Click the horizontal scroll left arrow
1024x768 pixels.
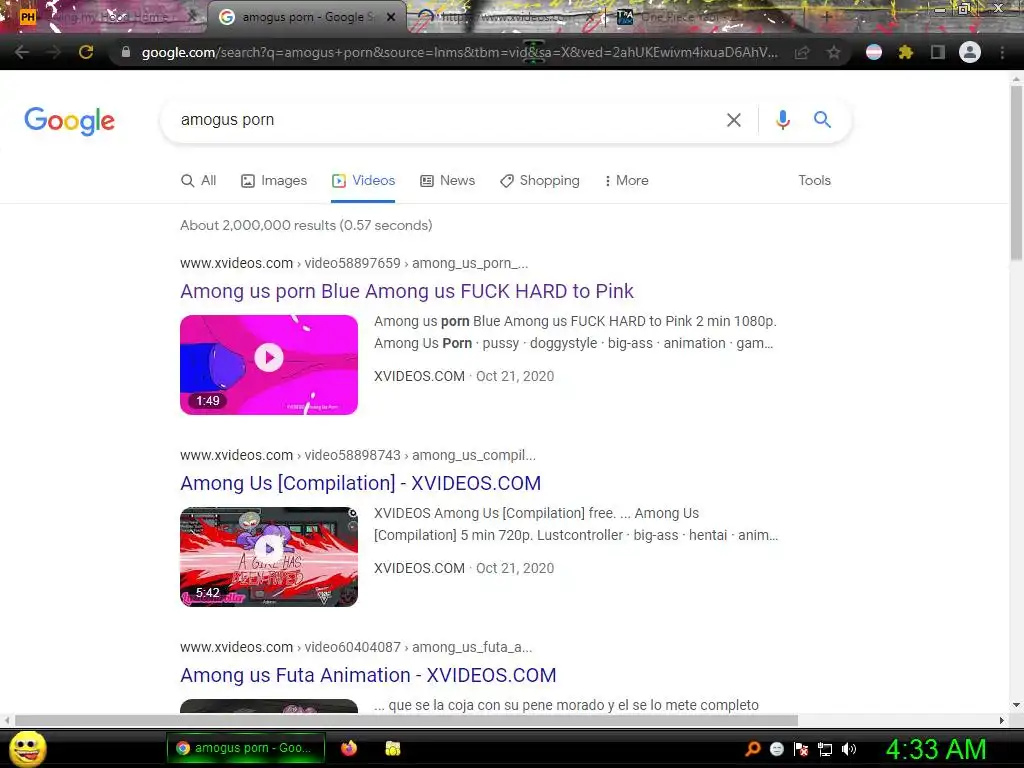point(7,720)
